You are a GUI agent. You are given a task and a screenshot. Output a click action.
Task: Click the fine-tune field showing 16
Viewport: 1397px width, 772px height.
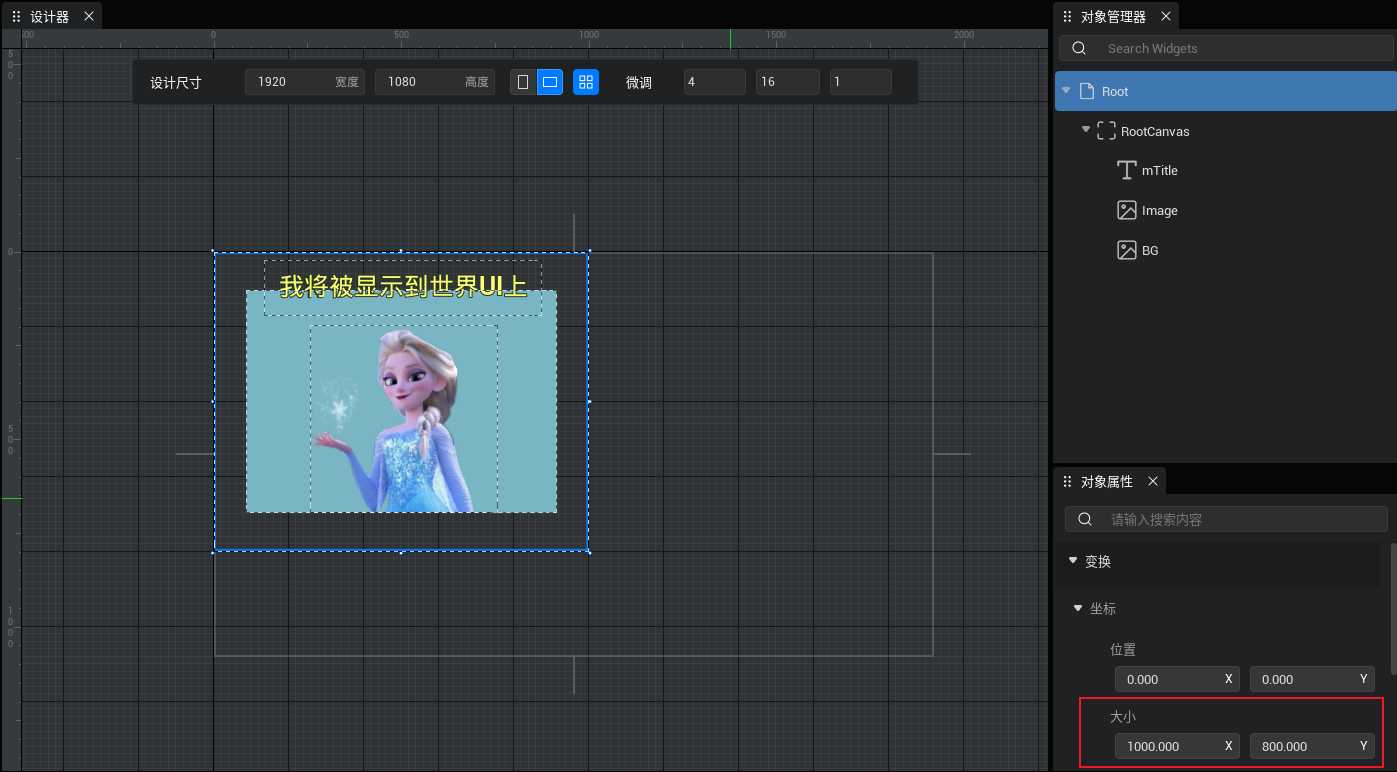point(788,82)
